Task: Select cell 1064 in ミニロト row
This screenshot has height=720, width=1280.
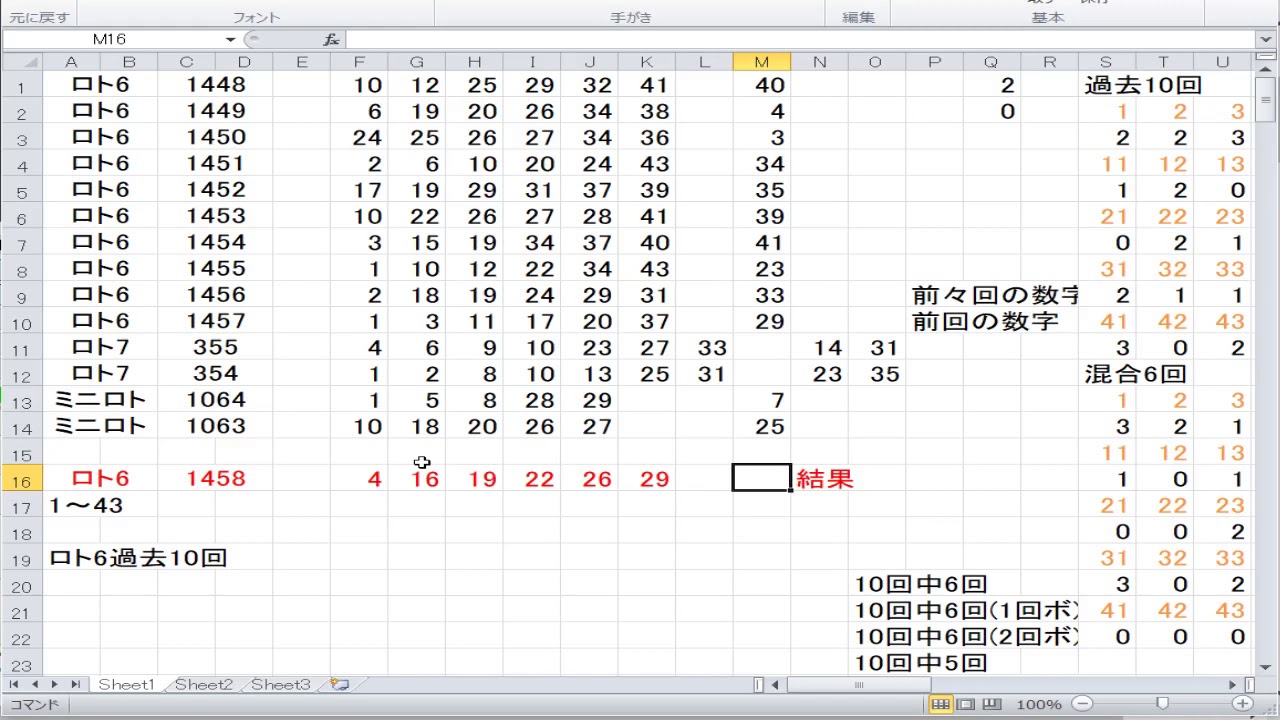Action: tap(215, 400)
